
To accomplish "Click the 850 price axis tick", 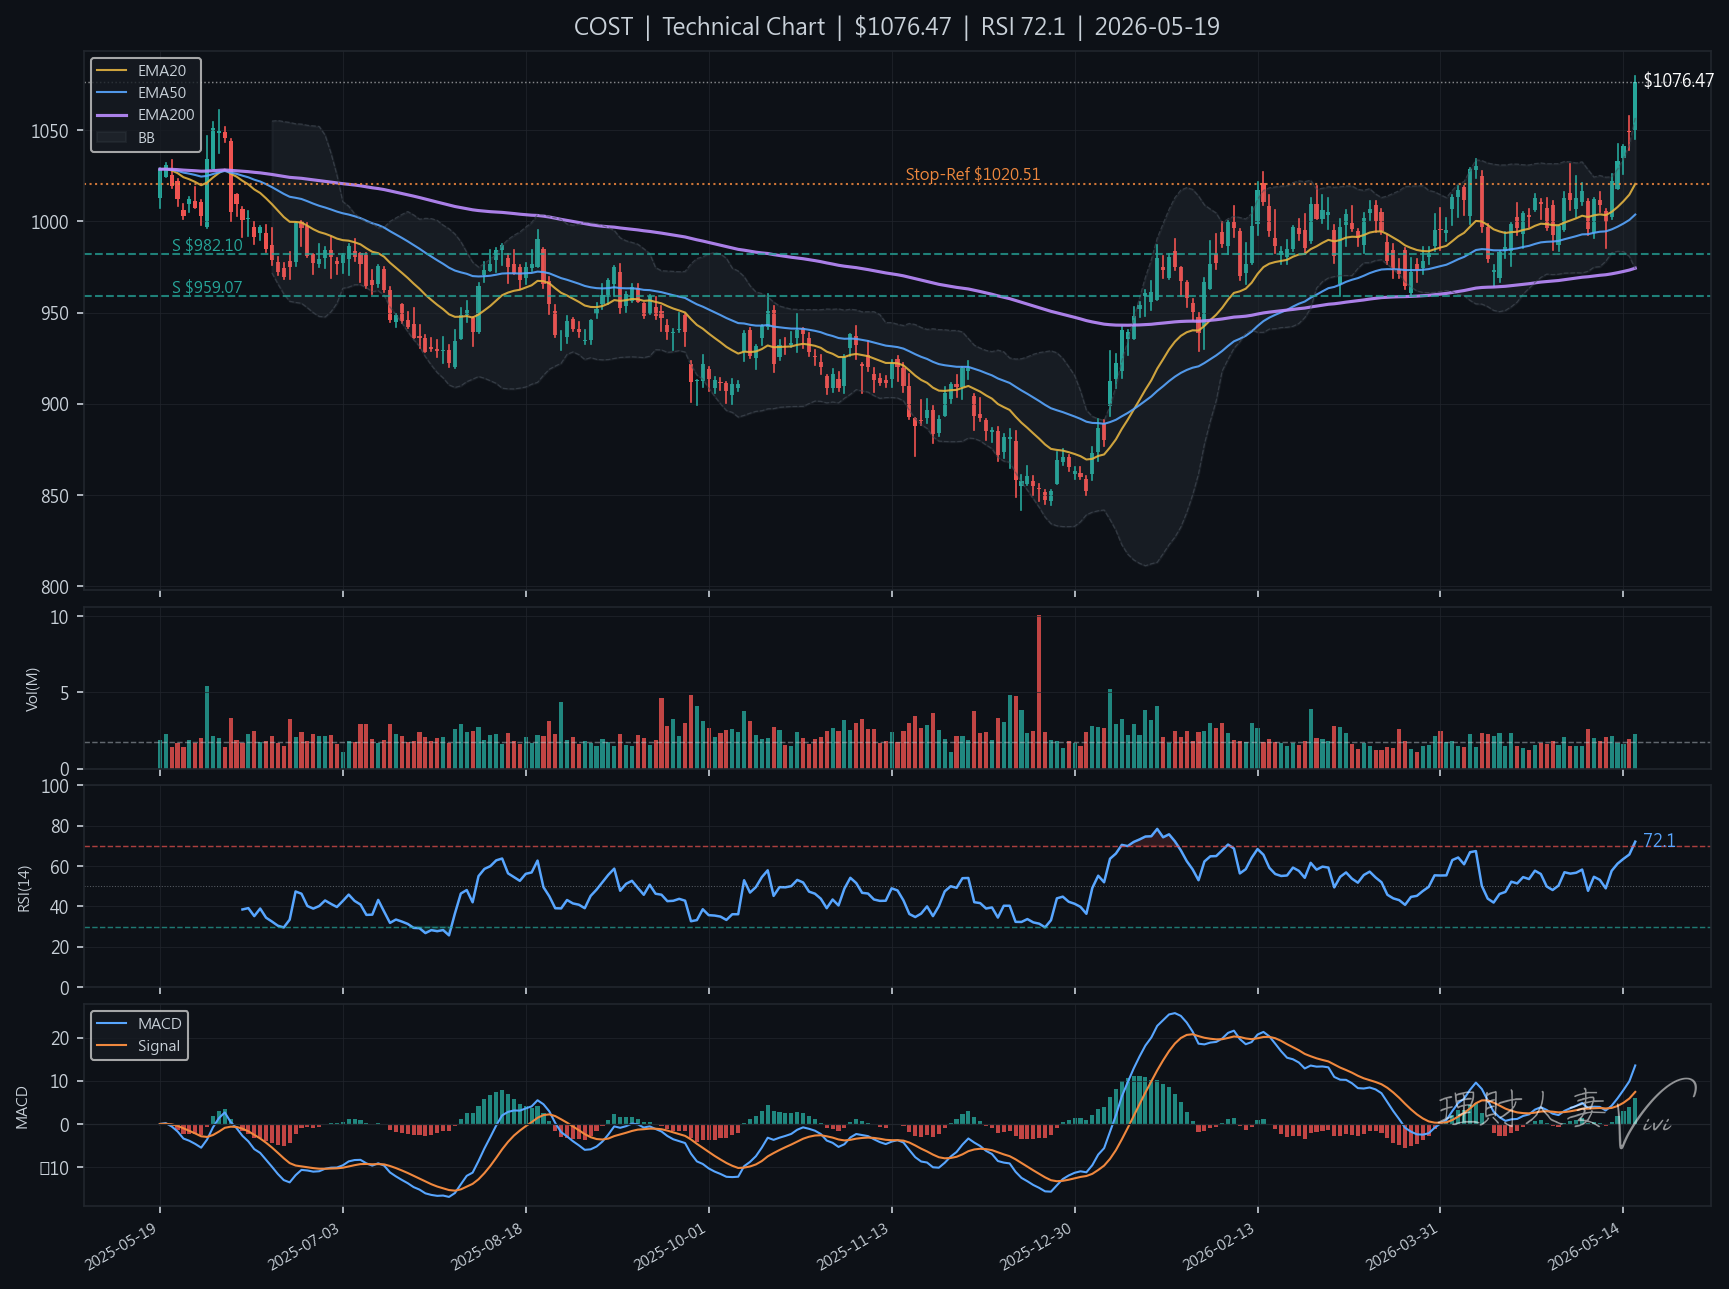I will (x=54, y=496).
